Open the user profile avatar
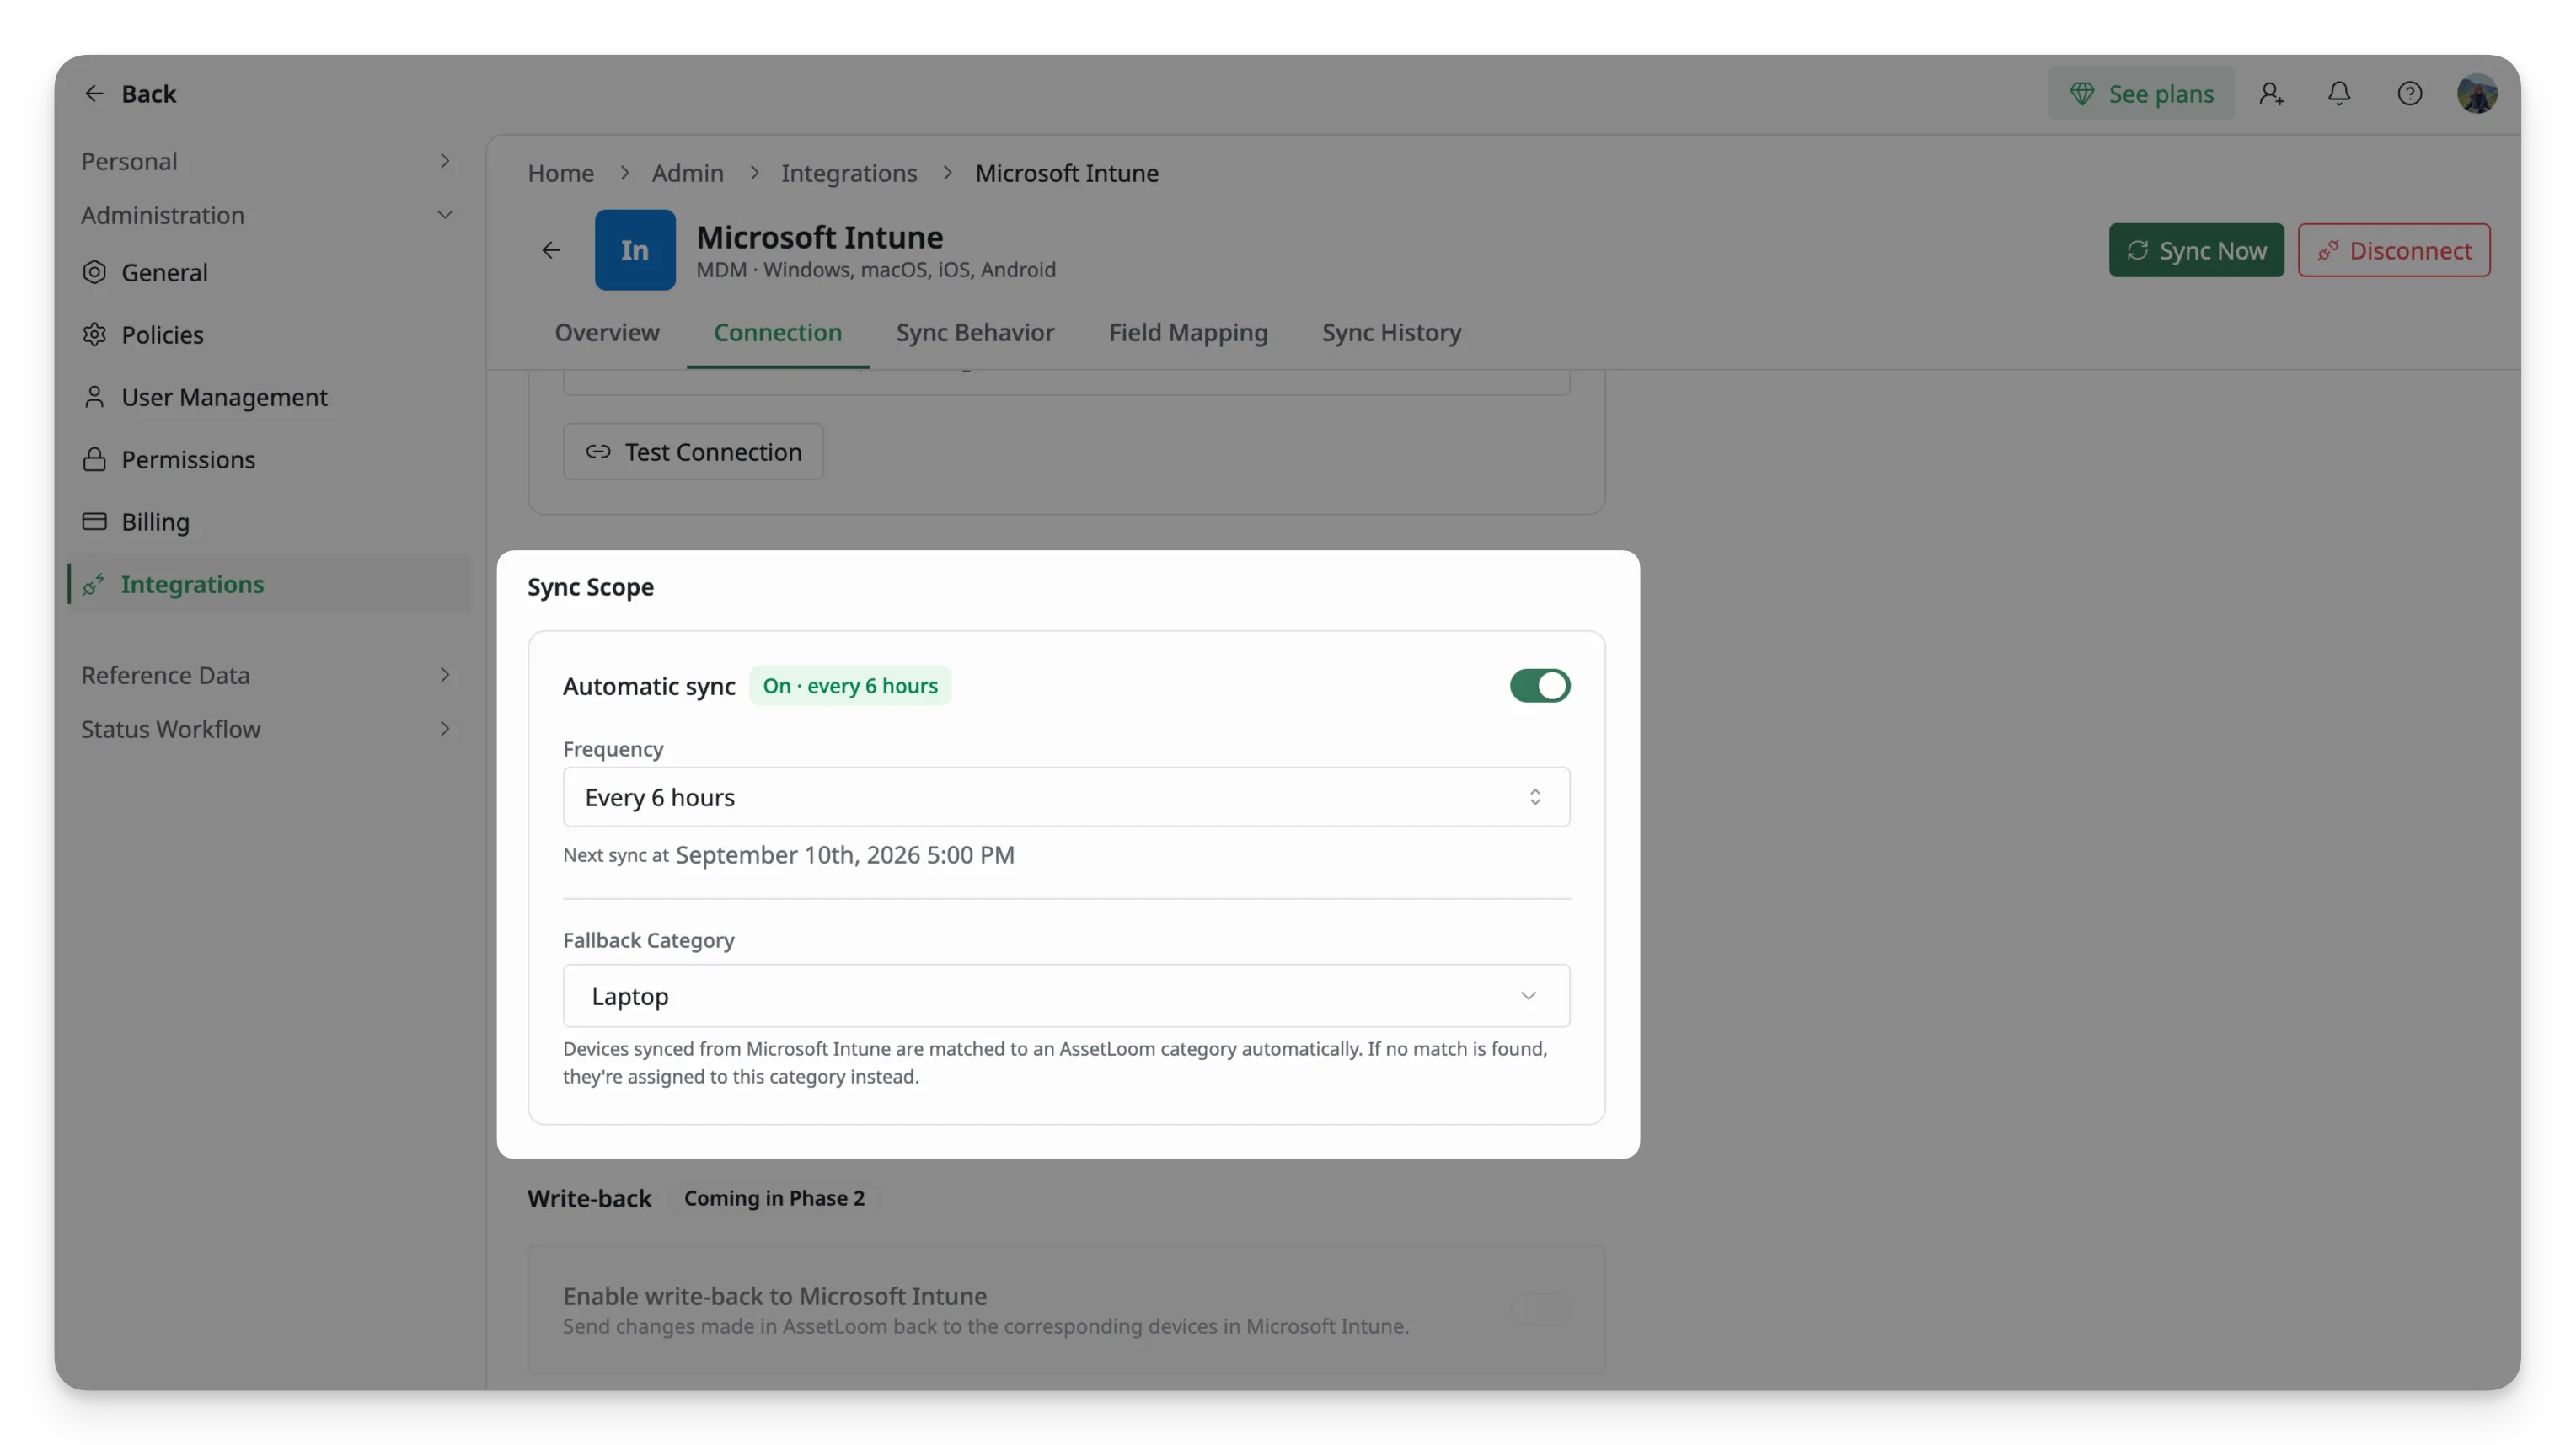Image resolution: width=2576 pixels, height=1445 pixels. point(2477,93)
